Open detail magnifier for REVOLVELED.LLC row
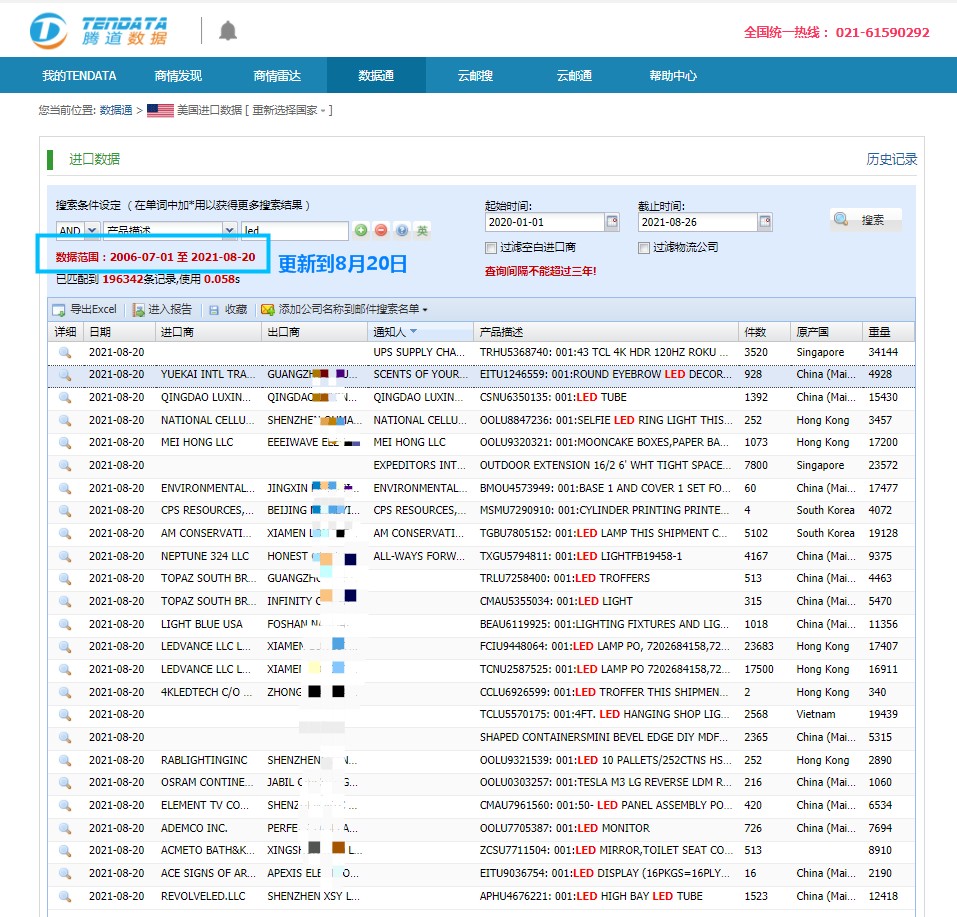This screenshot has width=957, height=917. click(x=65, y=897)
